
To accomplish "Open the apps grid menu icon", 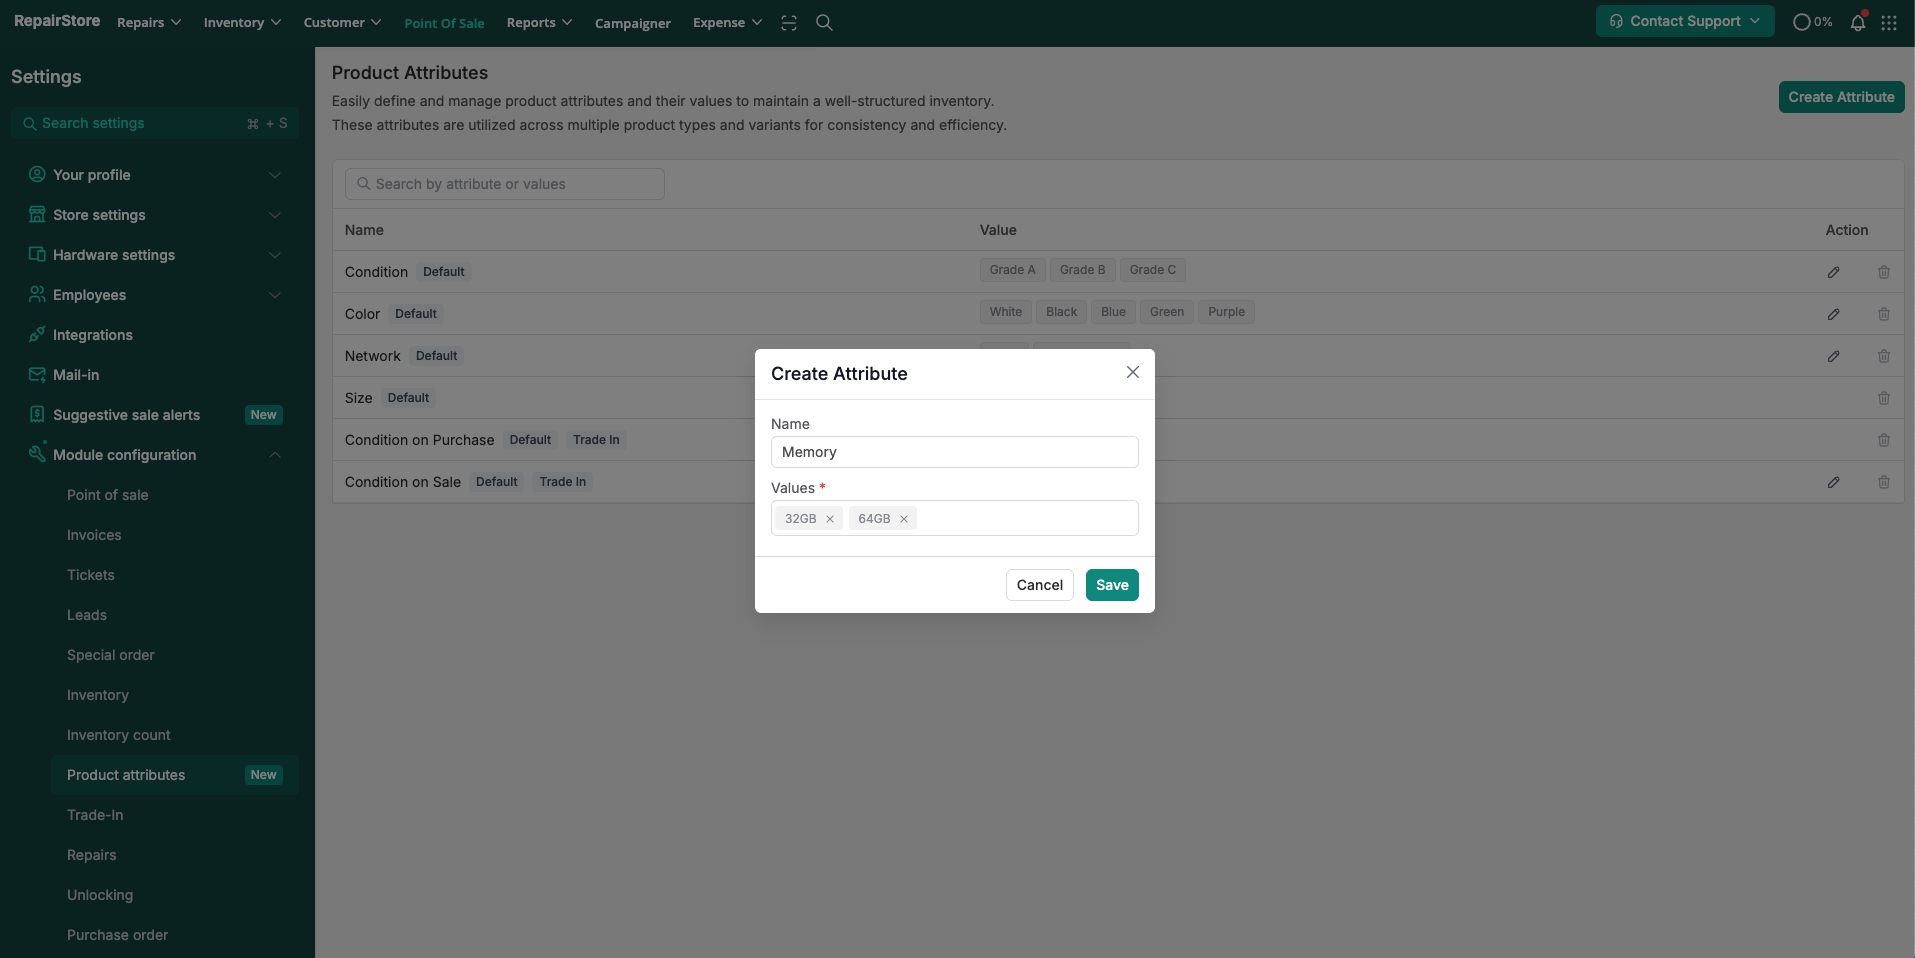I will 1888,23.
